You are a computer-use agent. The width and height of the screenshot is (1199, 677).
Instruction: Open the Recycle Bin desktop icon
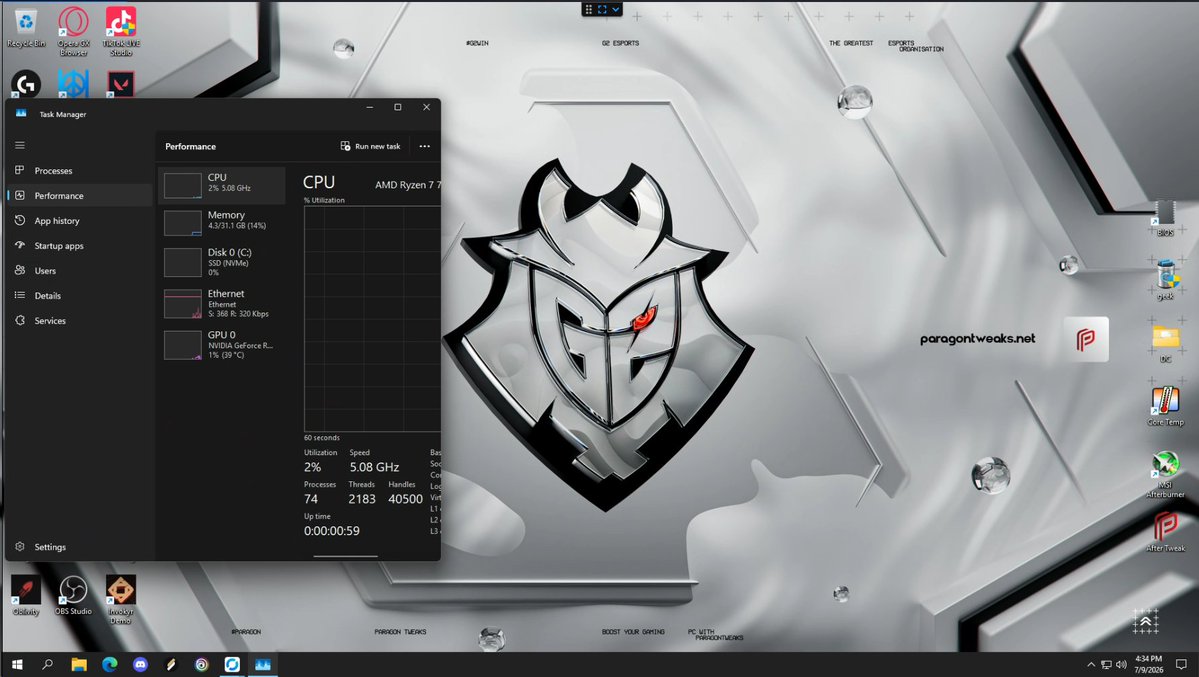click(26, 28)
